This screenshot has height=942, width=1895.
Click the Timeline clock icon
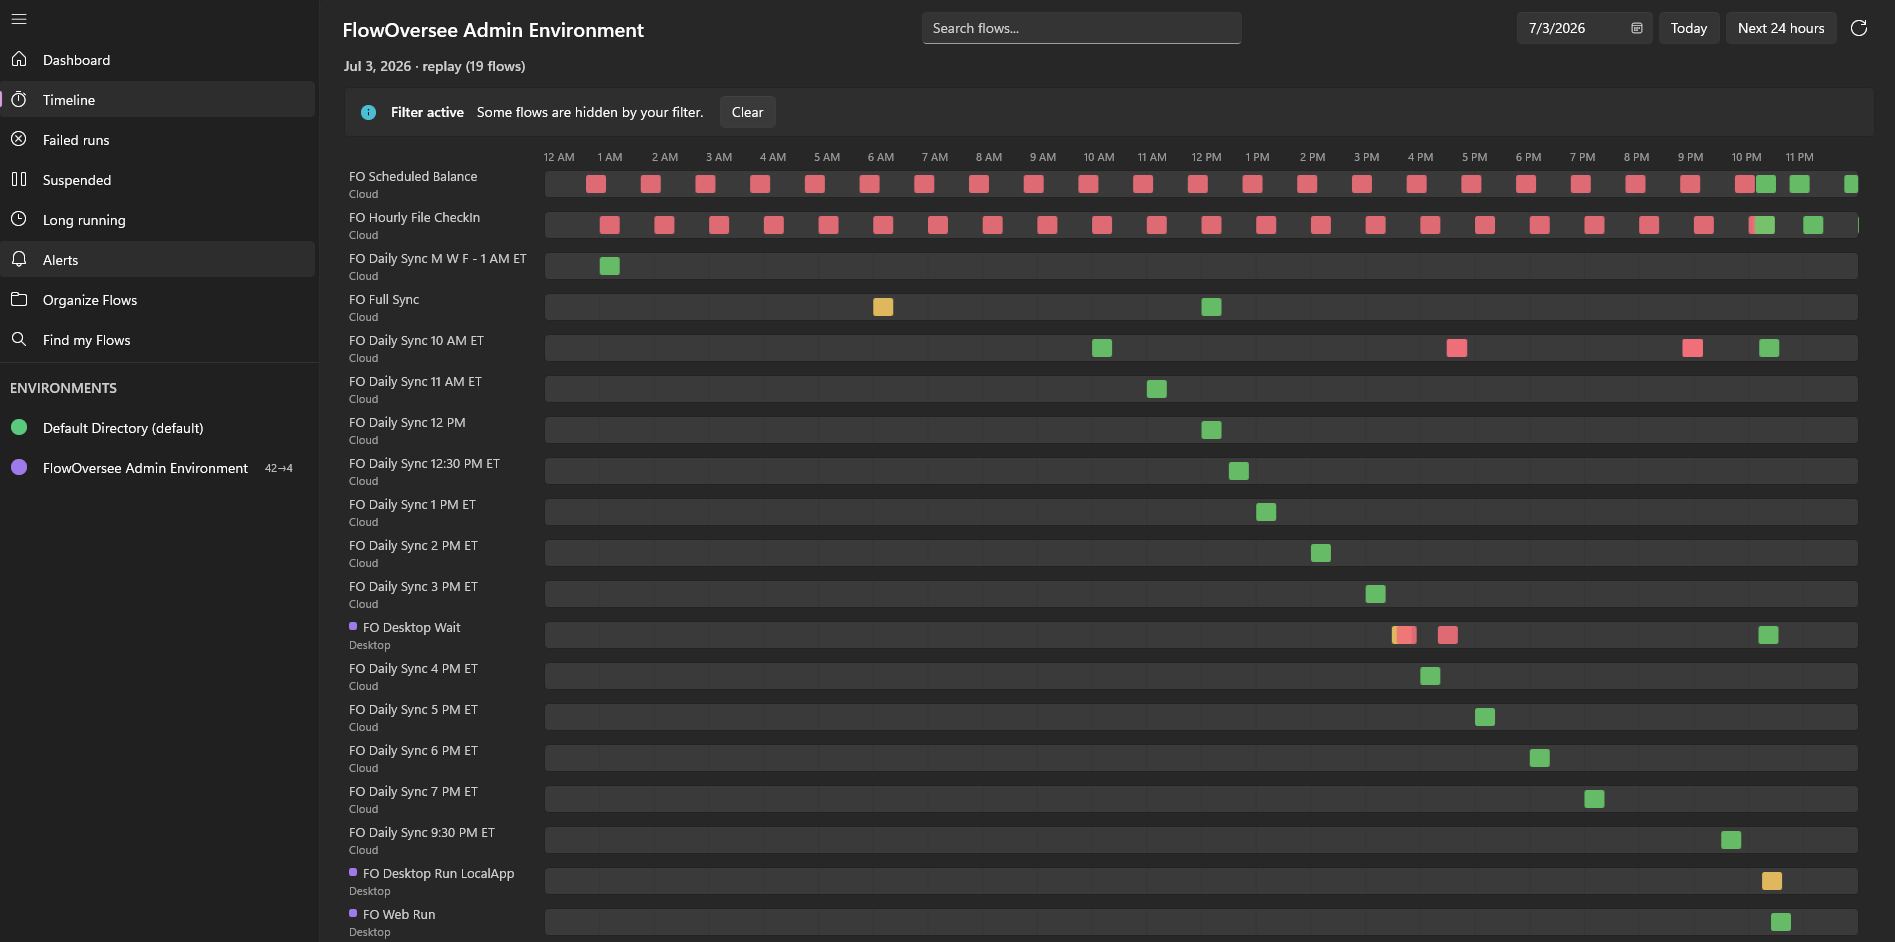pyautogui.click(x=19, y=100)
